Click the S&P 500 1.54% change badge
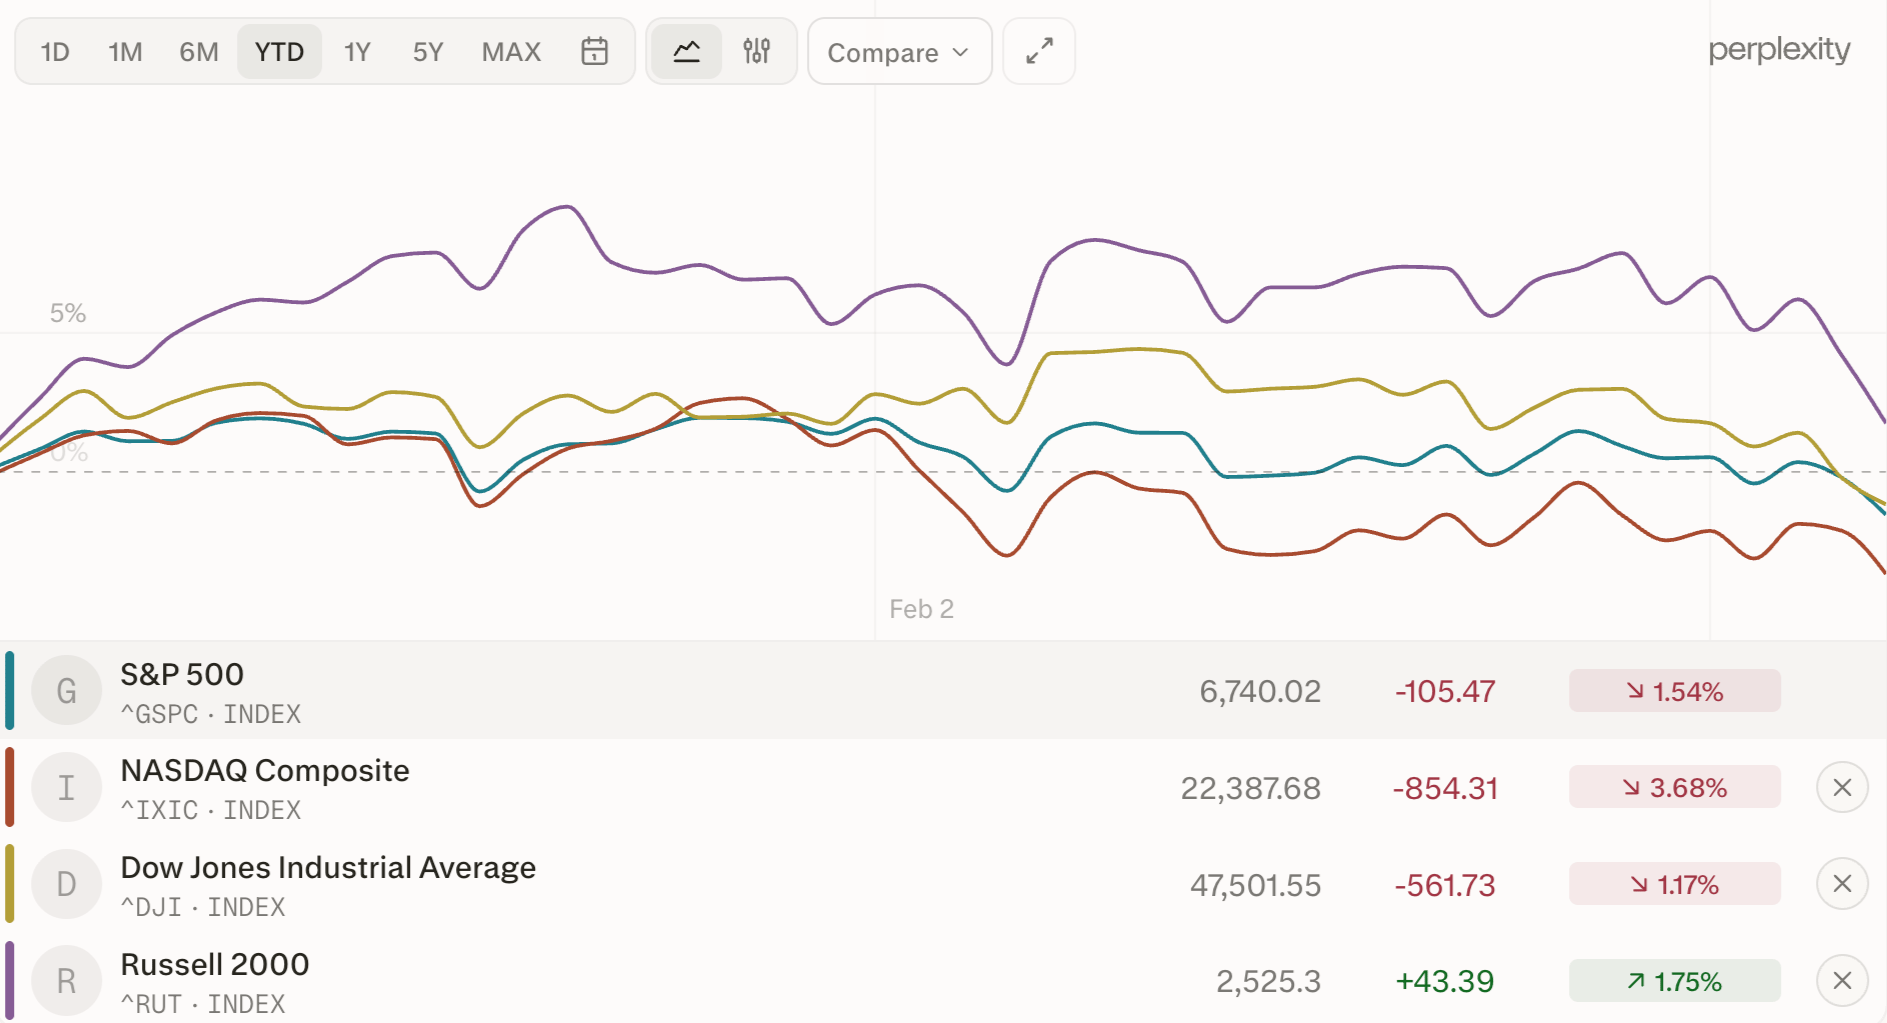The image size is (1887, 1023). tap(1675, 691)
